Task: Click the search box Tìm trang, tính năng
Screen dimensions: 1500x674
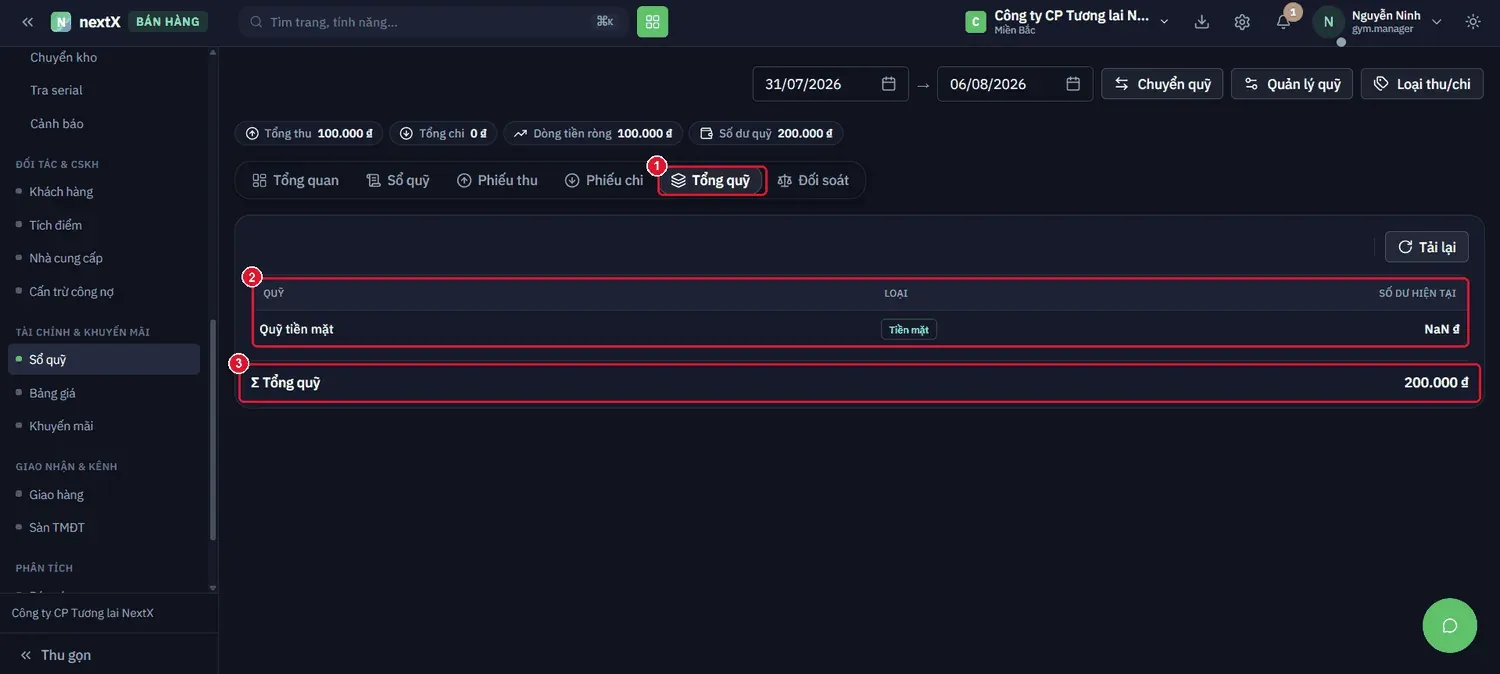Action: pos(433,22)
